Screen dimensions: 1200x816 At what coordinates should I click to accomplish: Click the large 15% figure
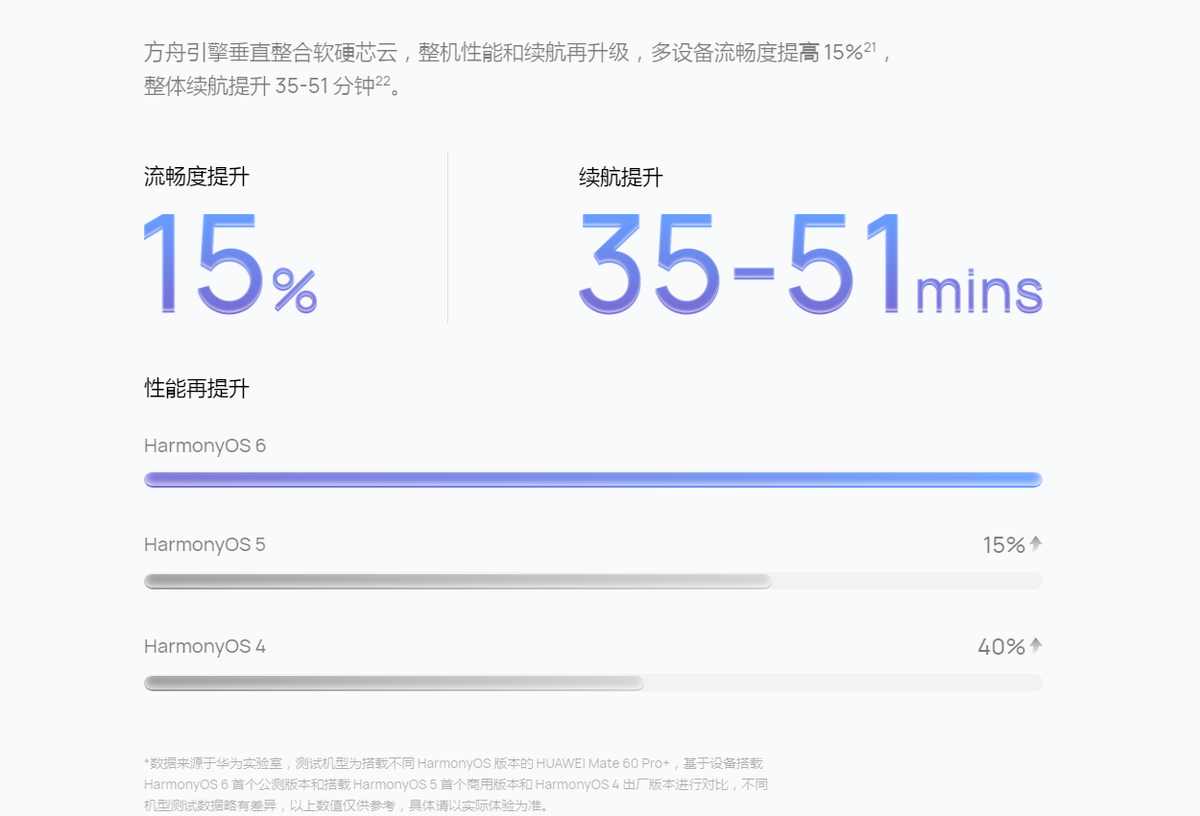coord(230,265)
